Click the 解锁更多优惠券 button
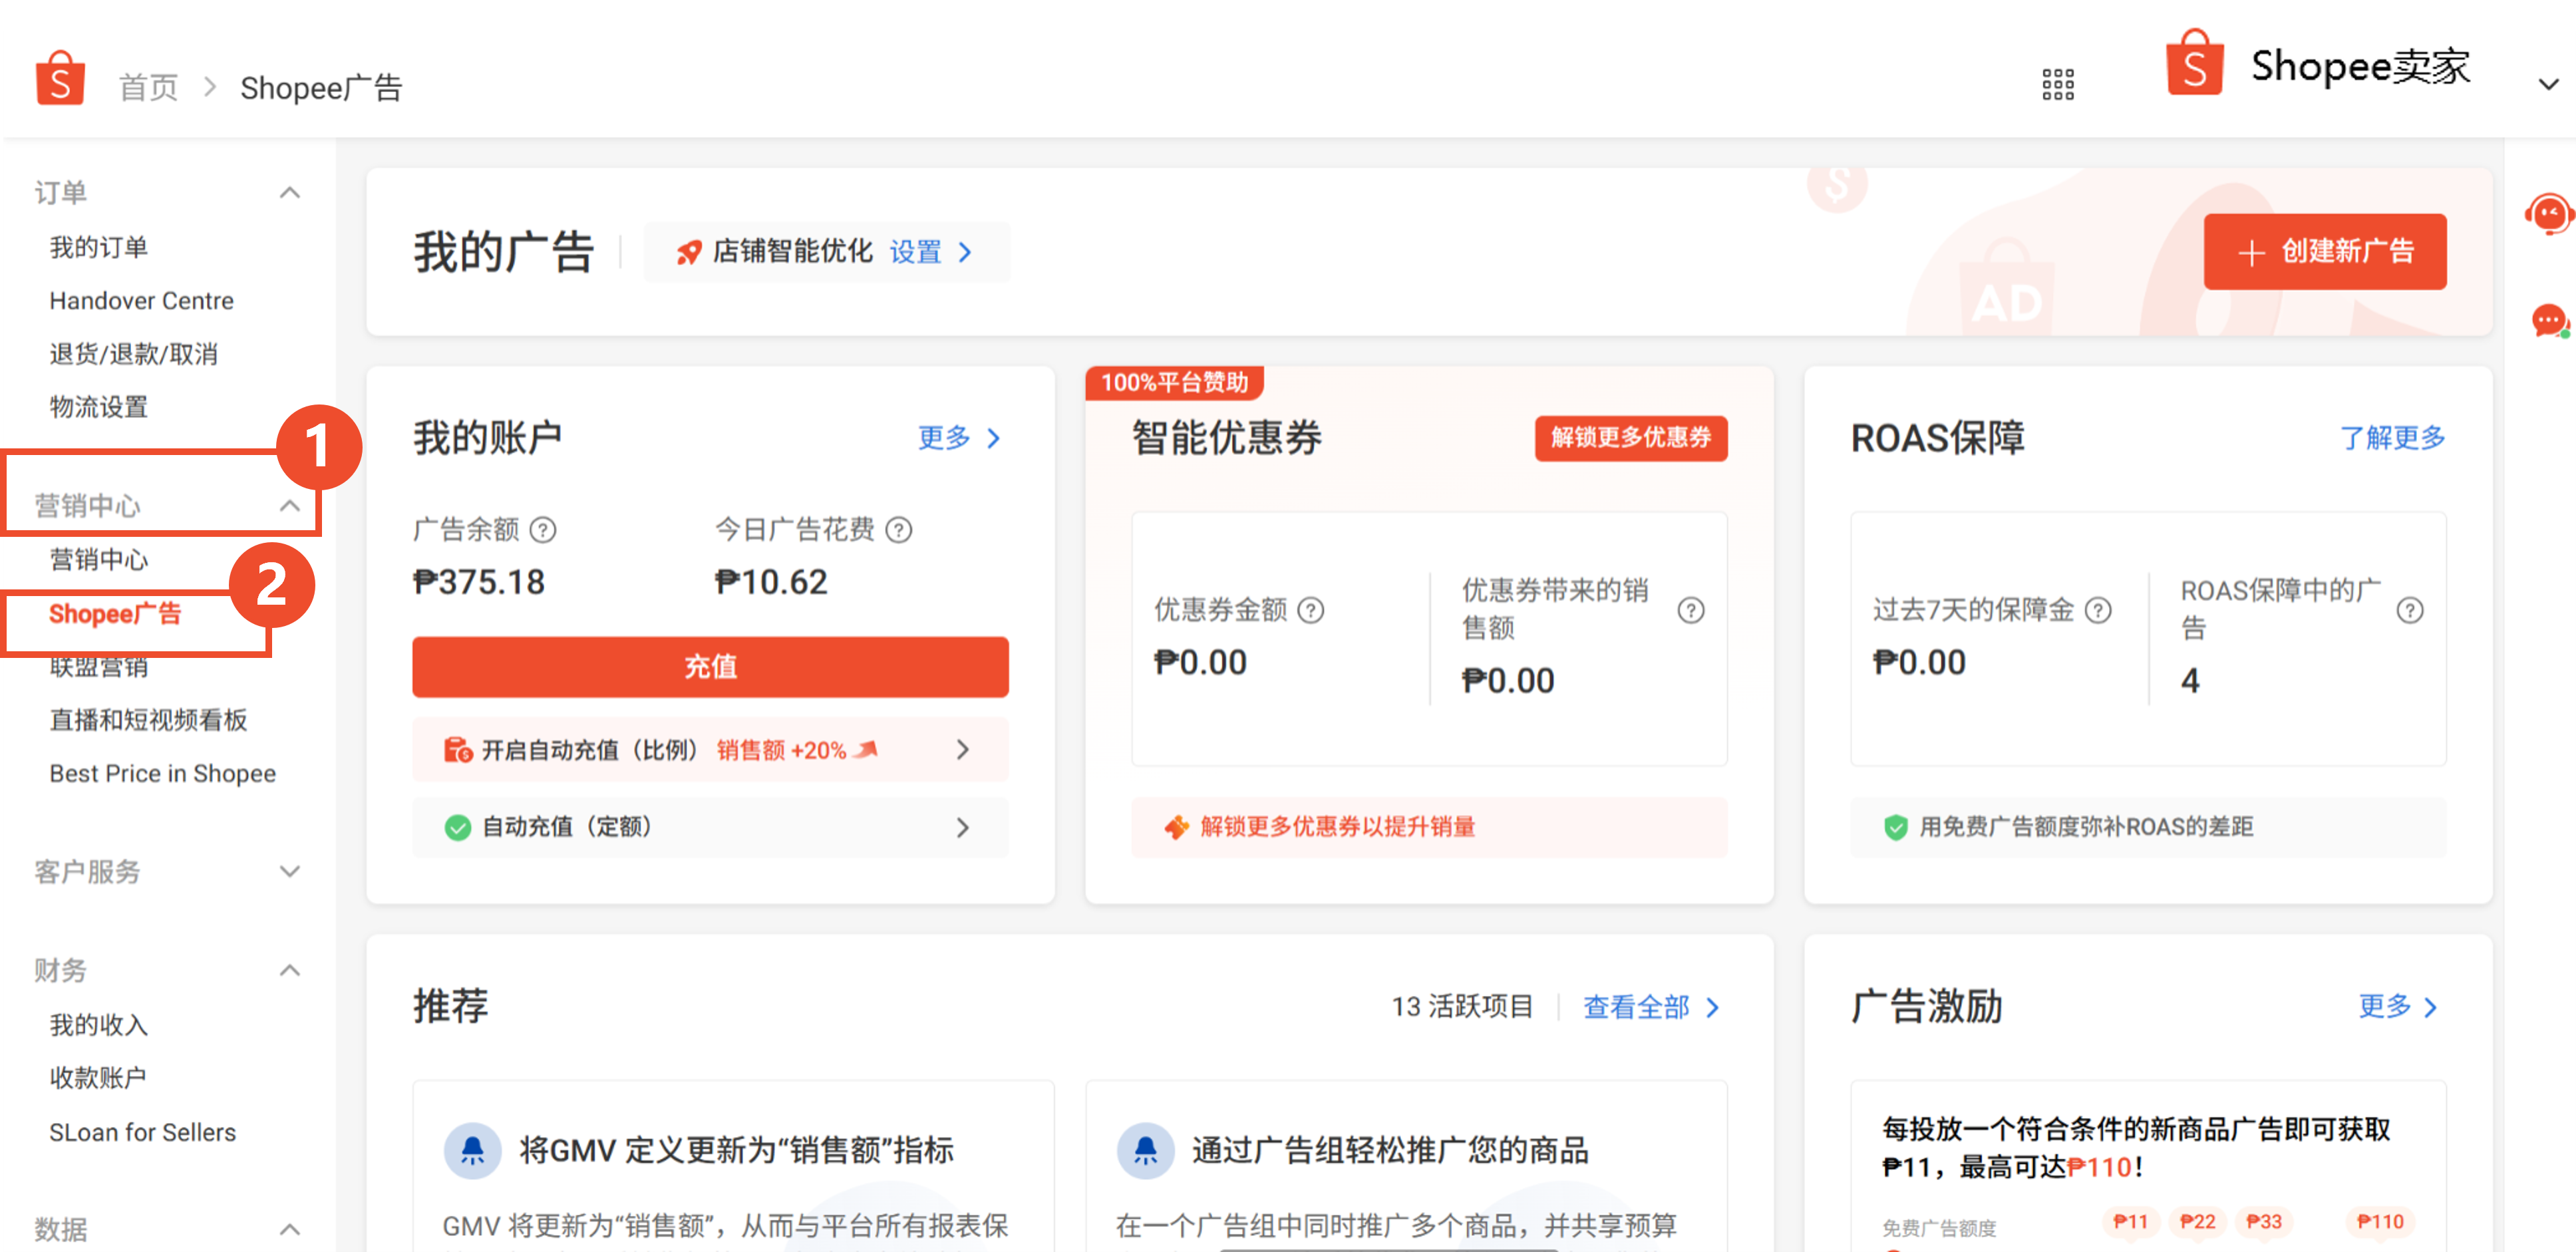 1630,437
